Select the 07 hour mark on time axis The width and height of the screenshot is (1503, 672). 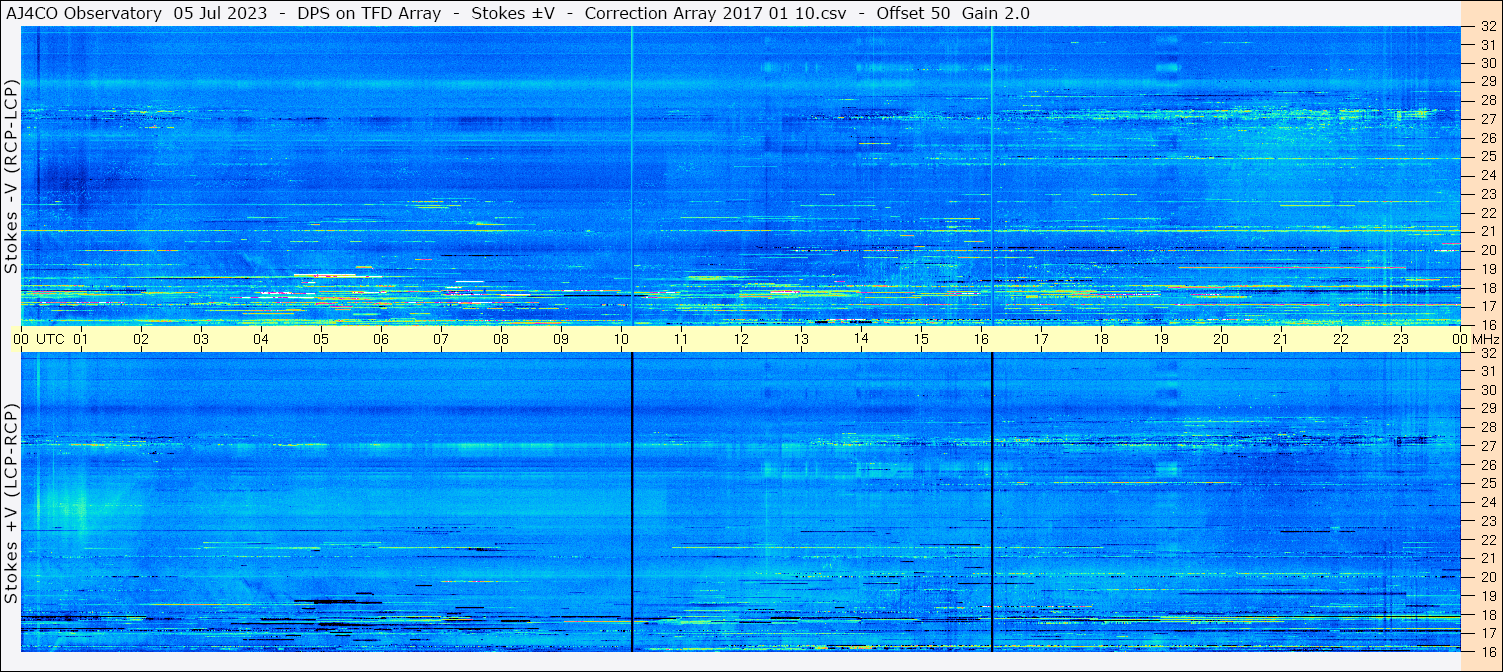pos(441,339)
